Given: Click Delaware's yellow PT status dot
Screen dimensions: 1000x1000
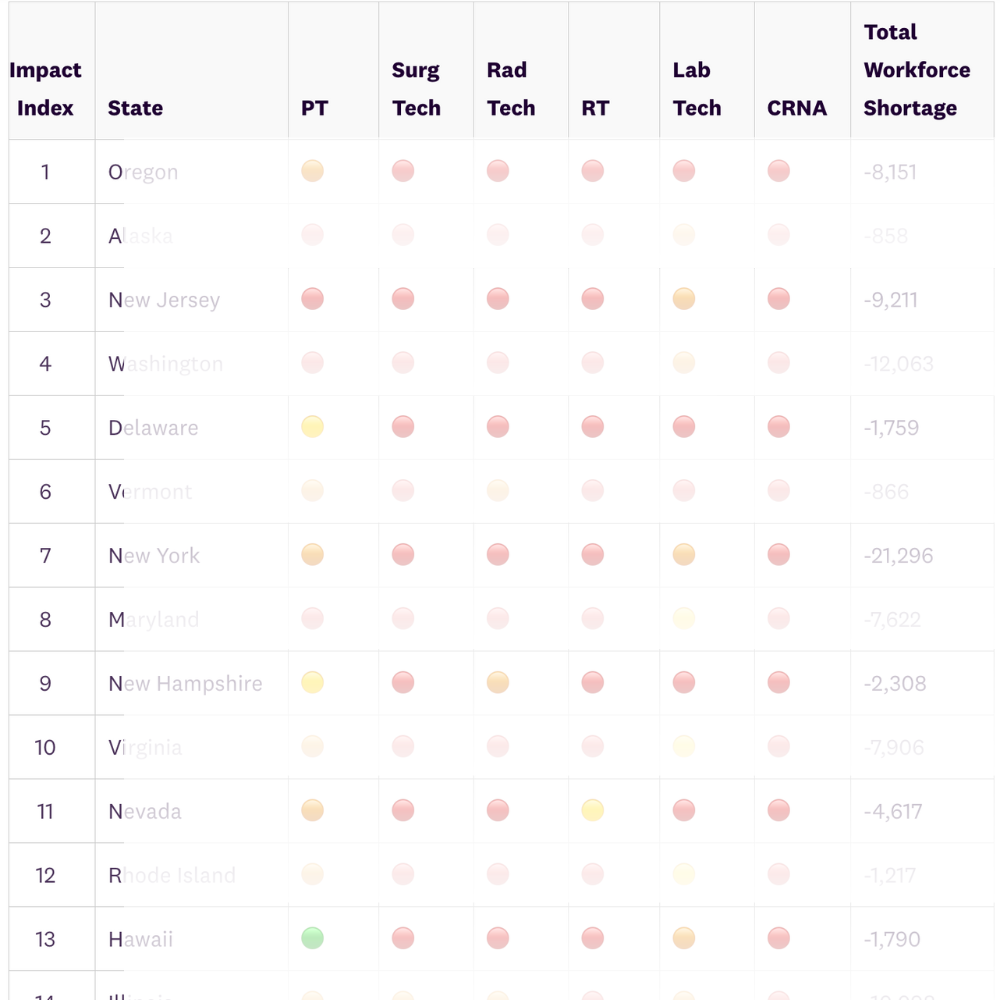Looking at the screenshot, I should [312, 427].
